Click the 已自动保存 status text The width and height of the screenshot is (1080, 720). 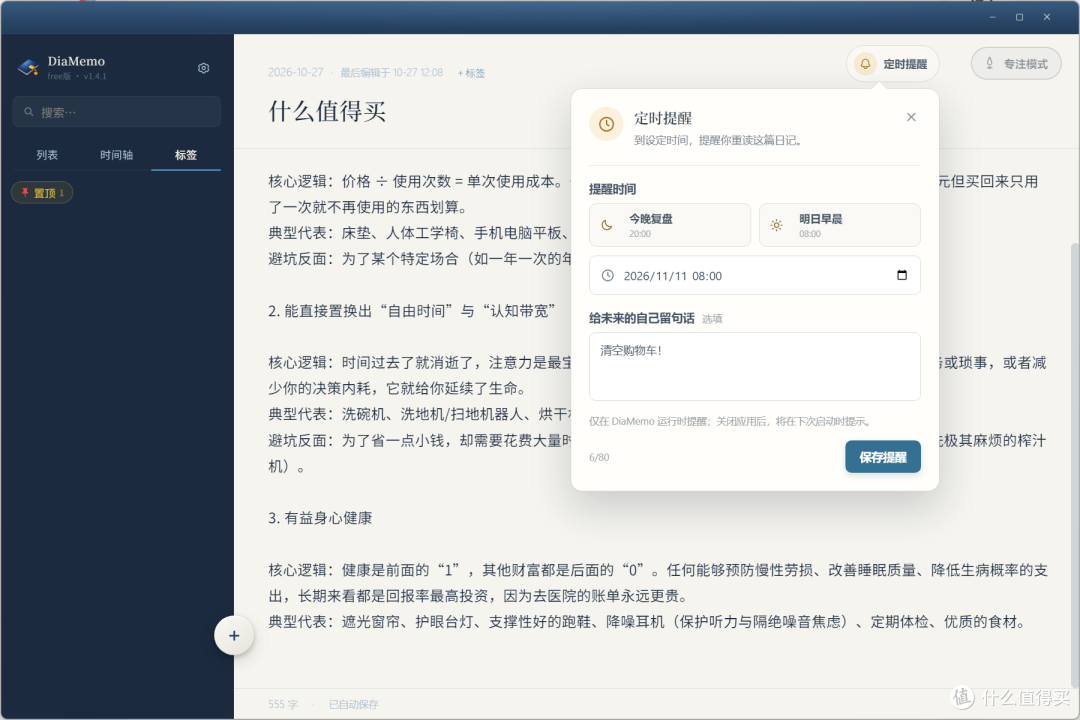coord(353,704)
